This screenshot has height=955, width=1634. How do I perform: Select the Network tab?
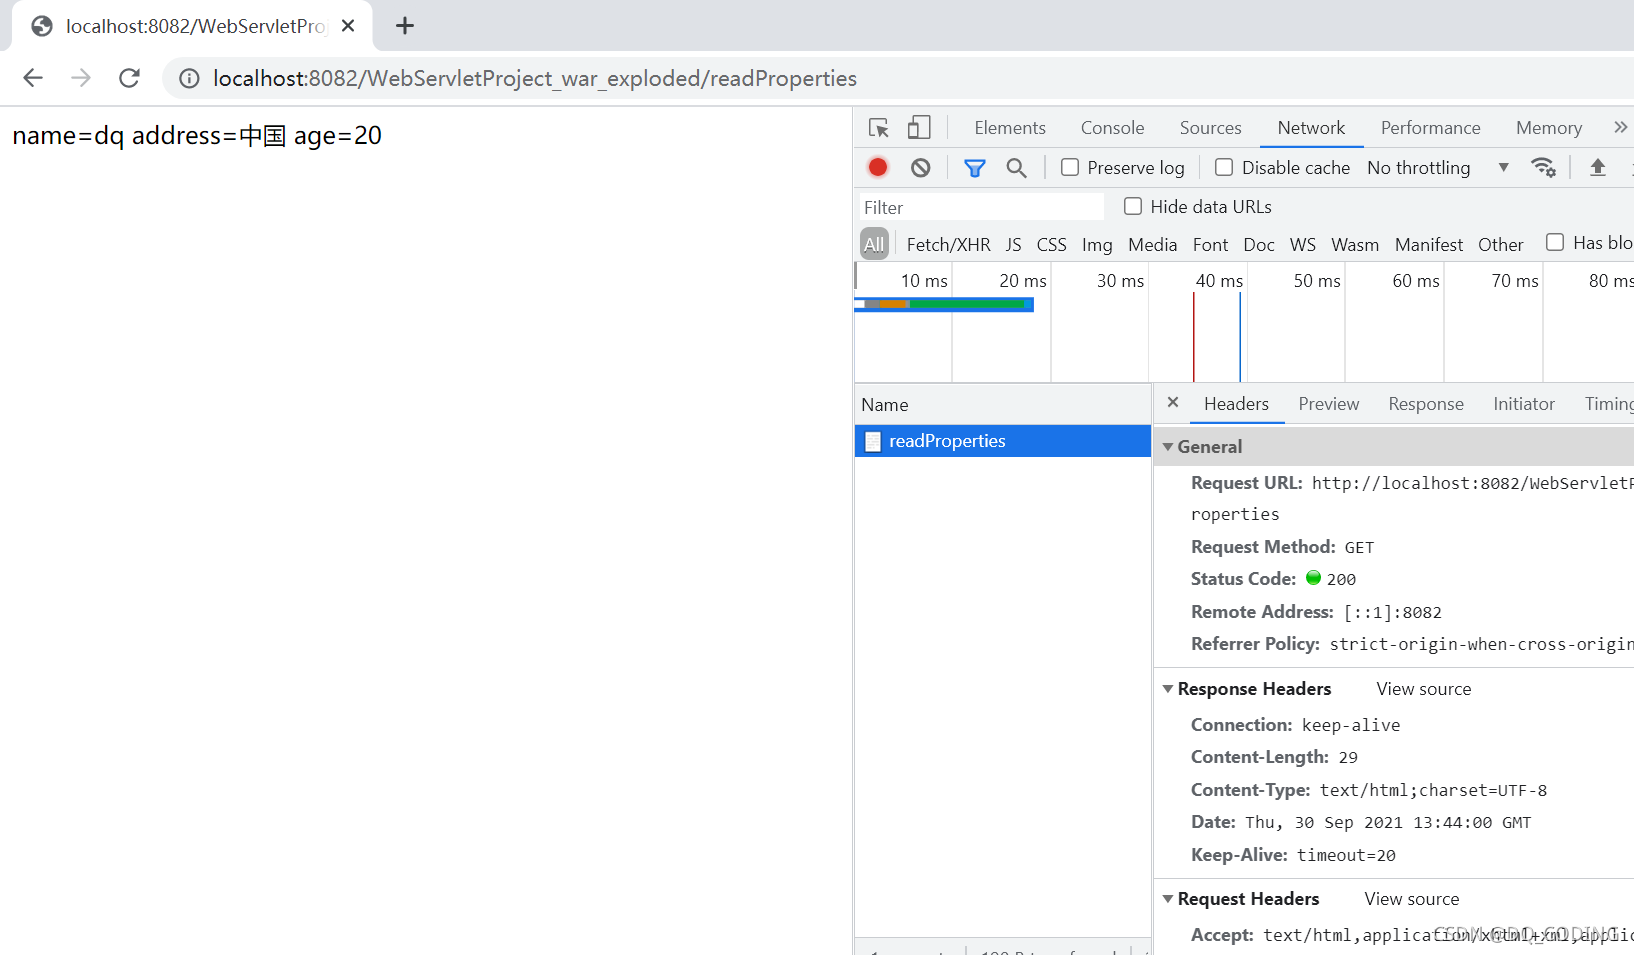point(1311,128)
